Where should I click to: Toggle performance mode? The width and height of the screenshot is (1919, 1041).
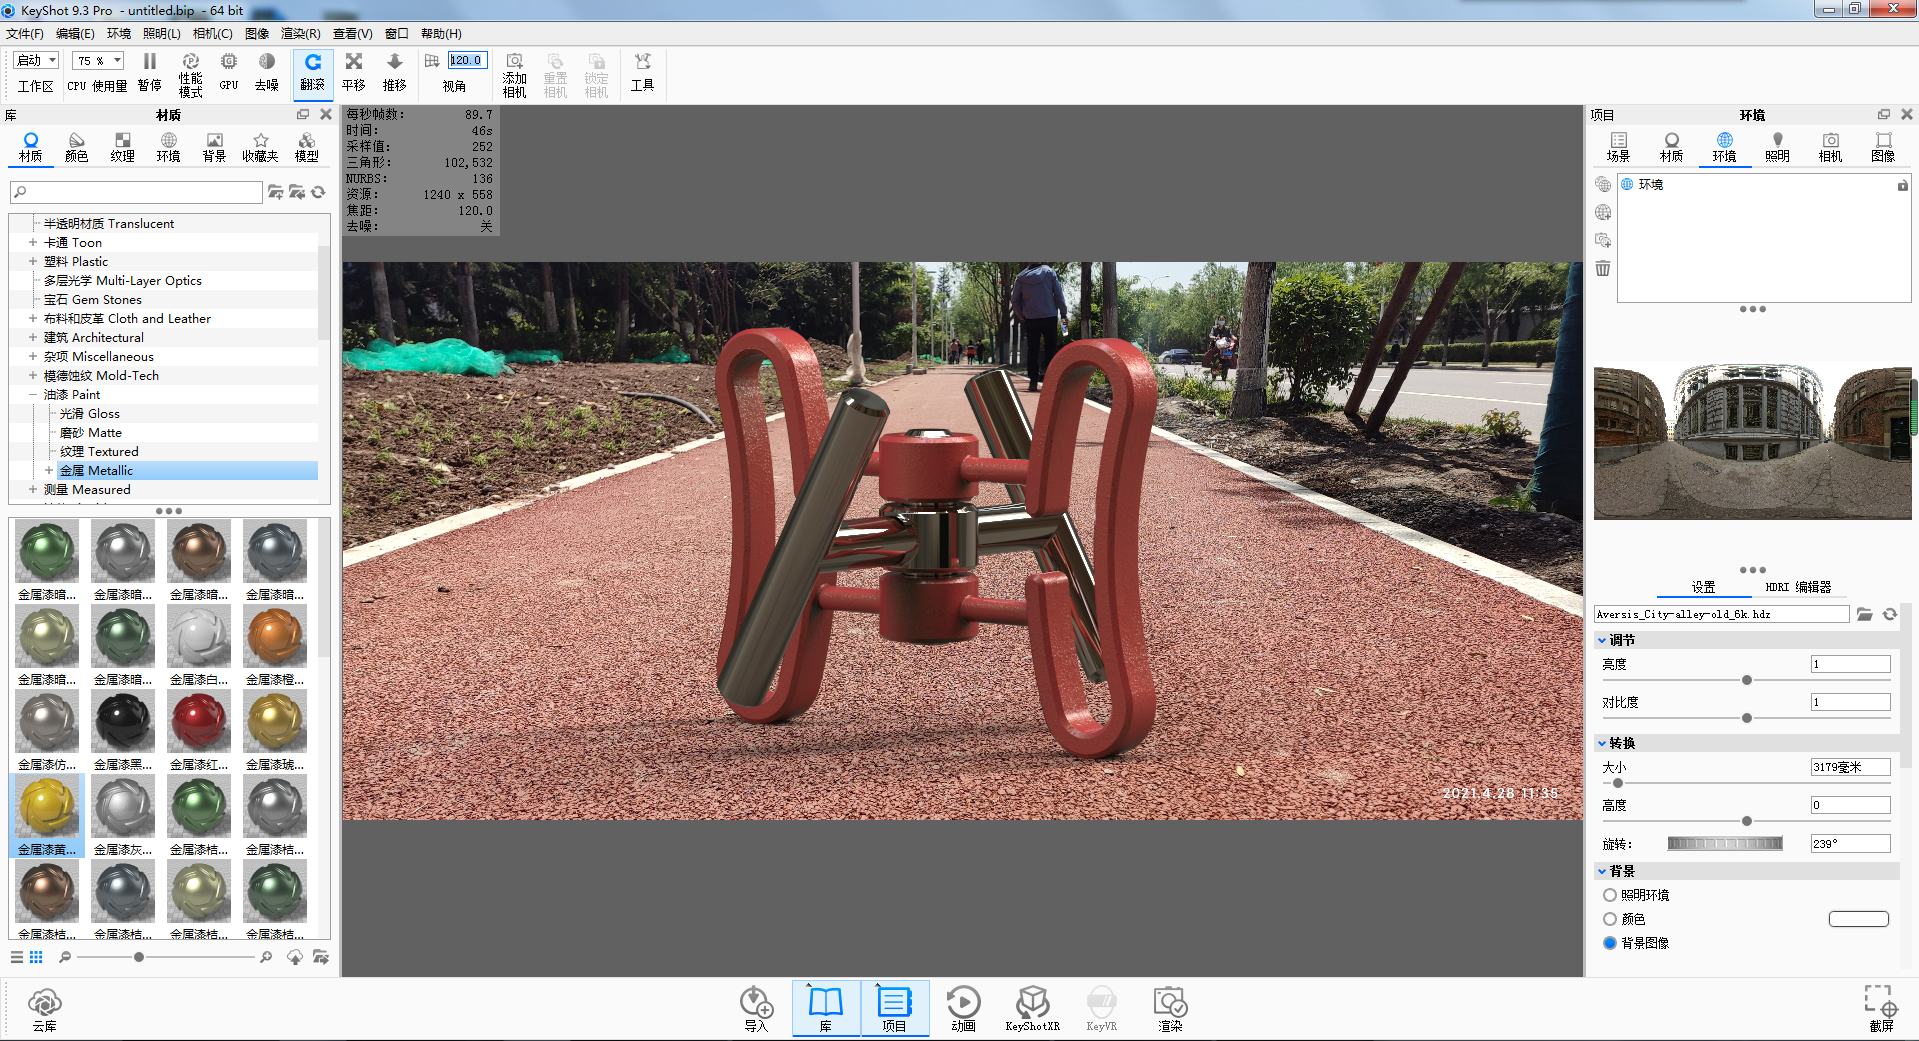click(190, 75)
